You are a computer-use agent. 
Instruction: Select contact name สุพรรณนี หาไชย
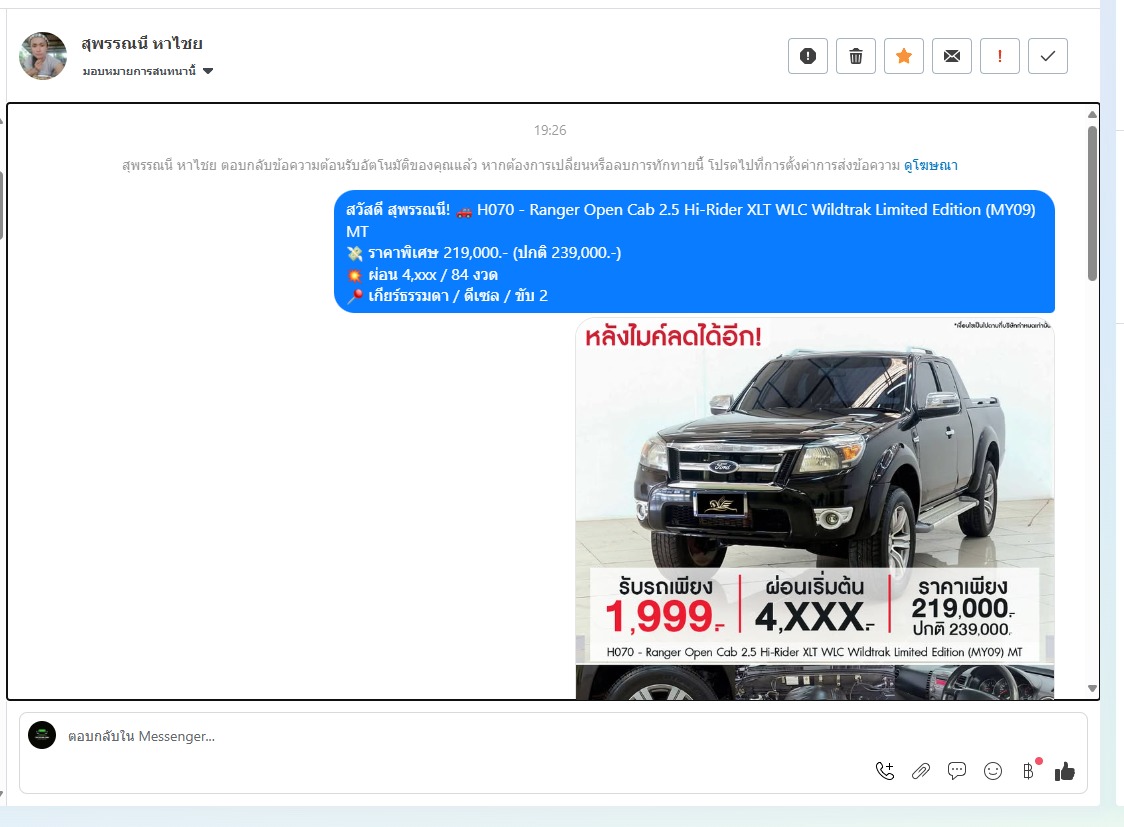pos(142,44)
